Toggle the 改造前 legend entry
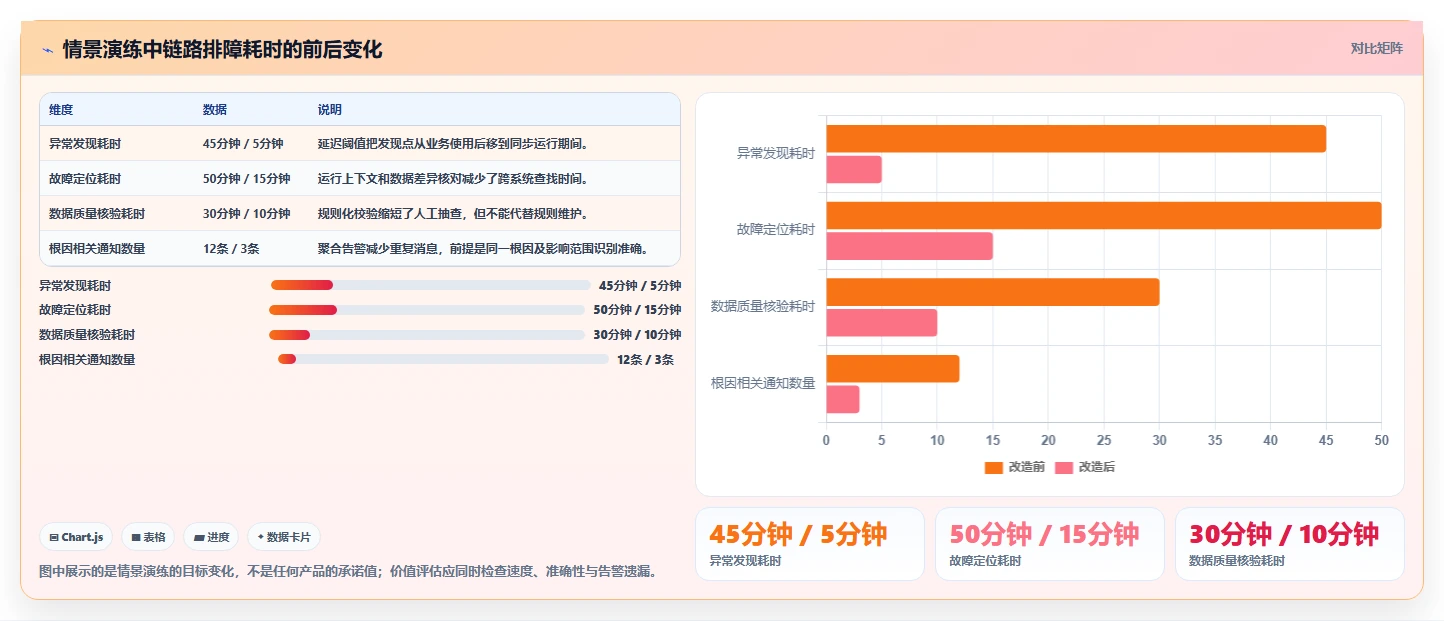Viewport: 1444px width, 621px height. pyautogui.click(x=1014, y=467)
